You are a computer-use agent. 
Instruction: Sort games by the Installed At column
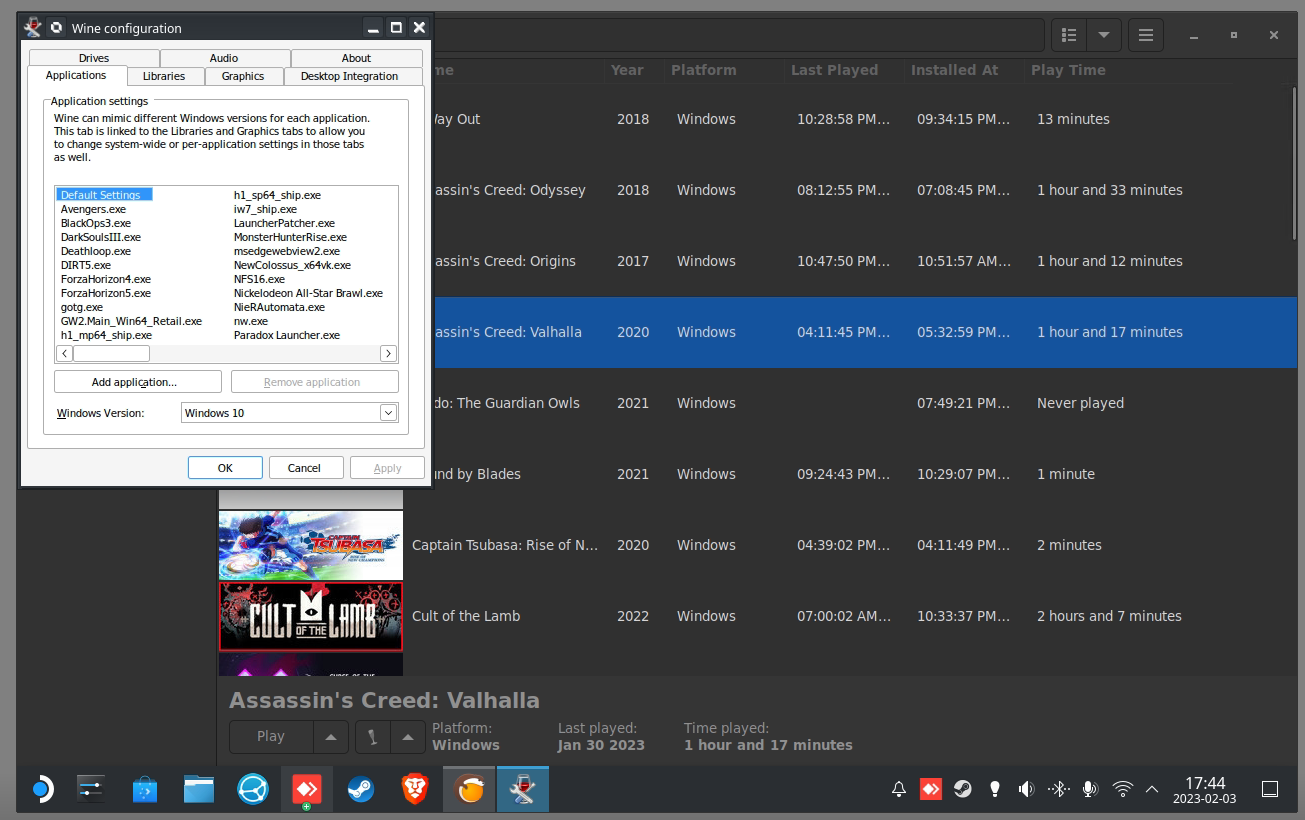(x=955, y=70)
